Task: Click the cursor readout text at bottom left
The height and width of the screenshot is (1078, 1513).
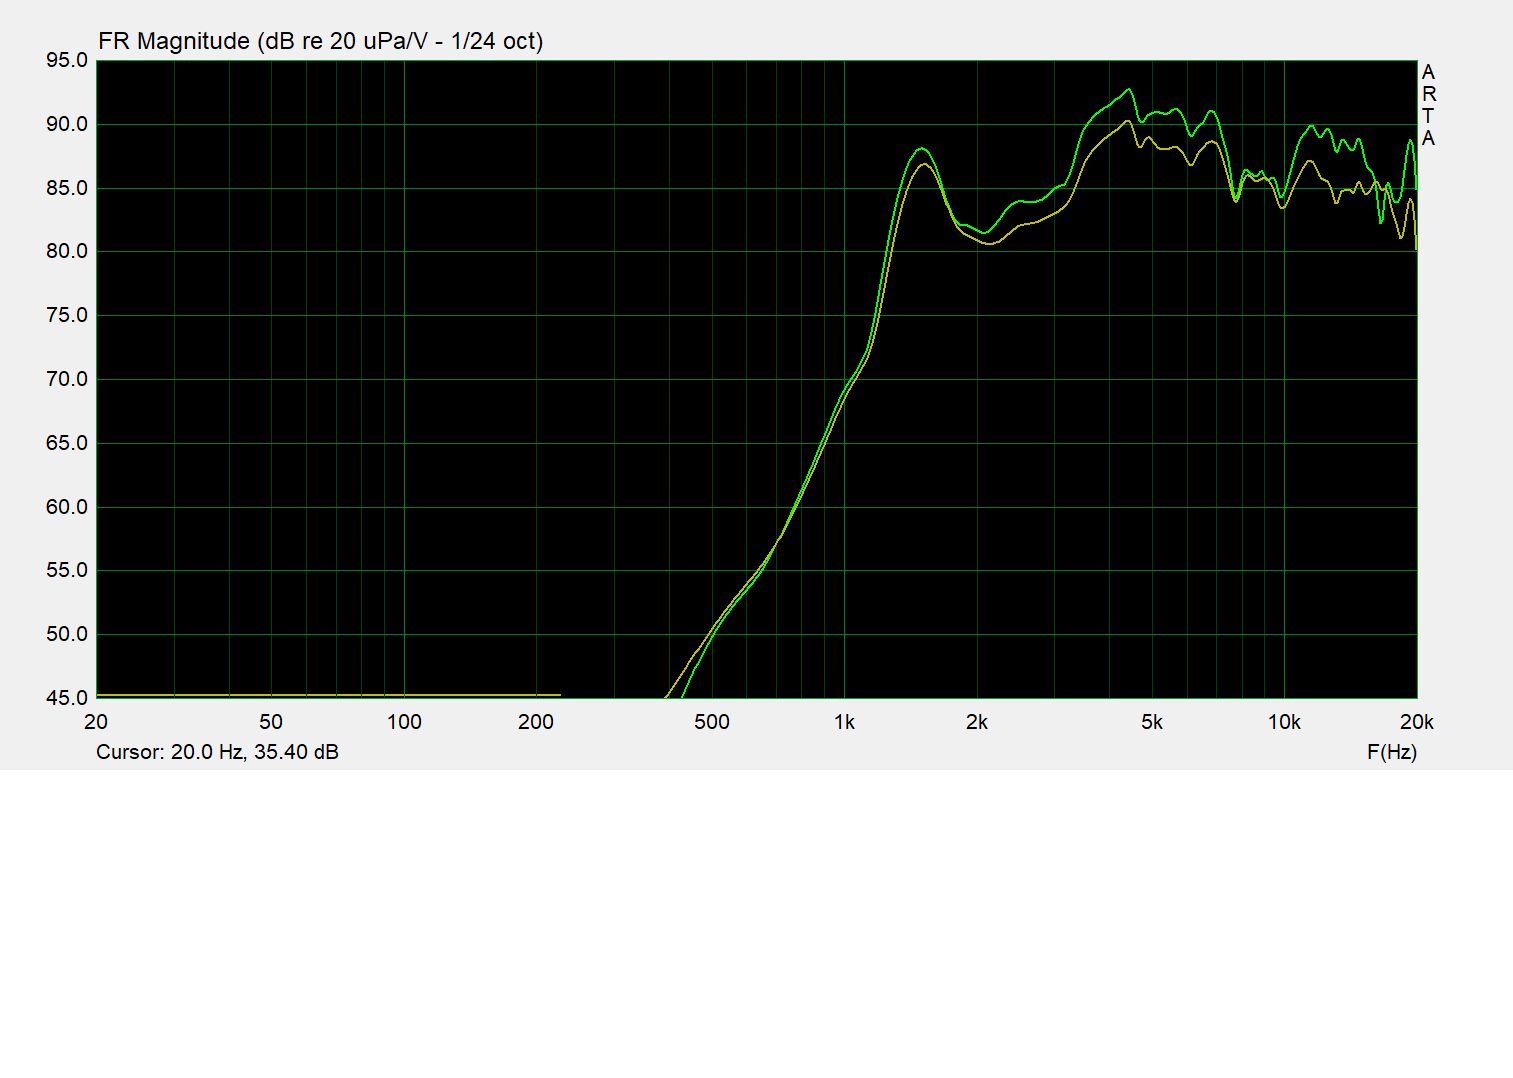Action: pyautogui.click(x=217, y=752)
